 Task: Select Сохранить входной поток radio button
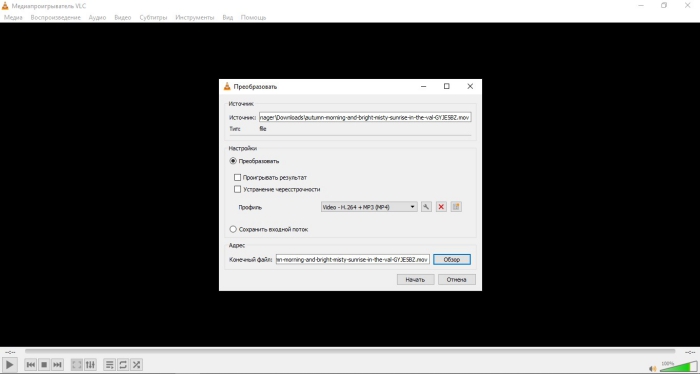(x=233, y=229)
